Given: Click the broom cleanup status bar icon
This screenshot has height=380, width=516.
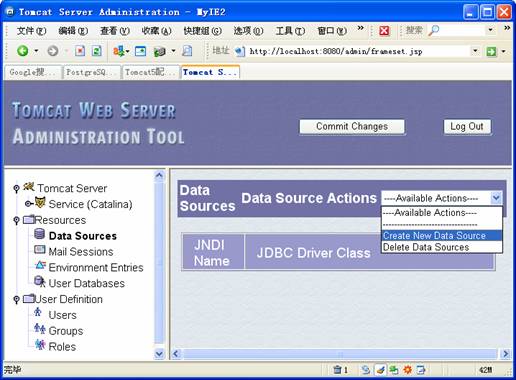Looking at the screenshot, I should tap(380, 369).
